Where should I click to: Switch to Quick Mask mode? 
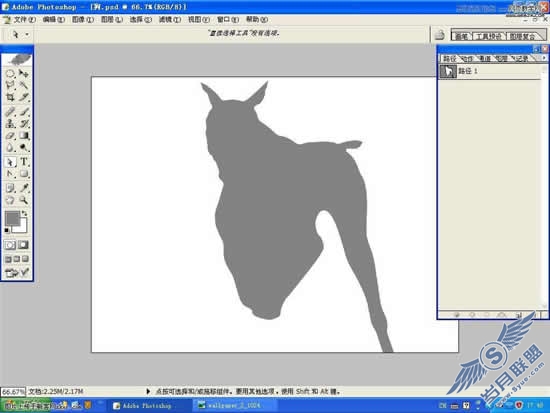[24, 245]
